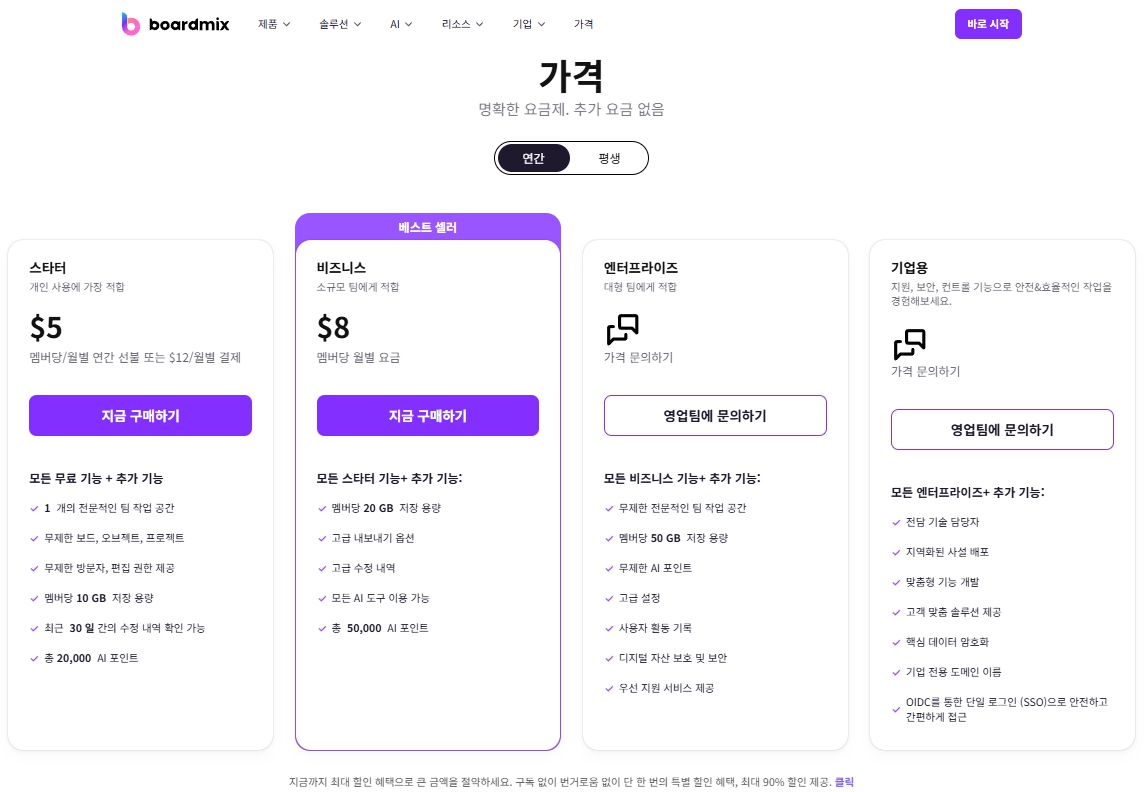Switch to 평생 billing

point(609,157)
